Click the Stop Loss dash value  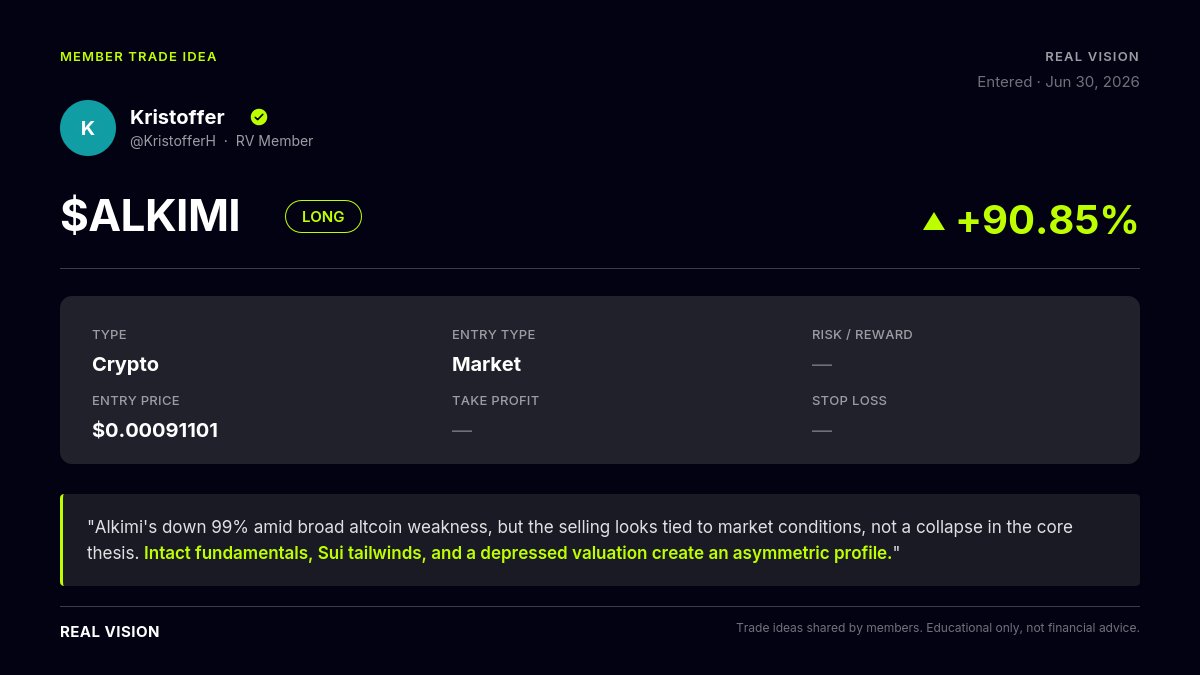click(822, 431)
